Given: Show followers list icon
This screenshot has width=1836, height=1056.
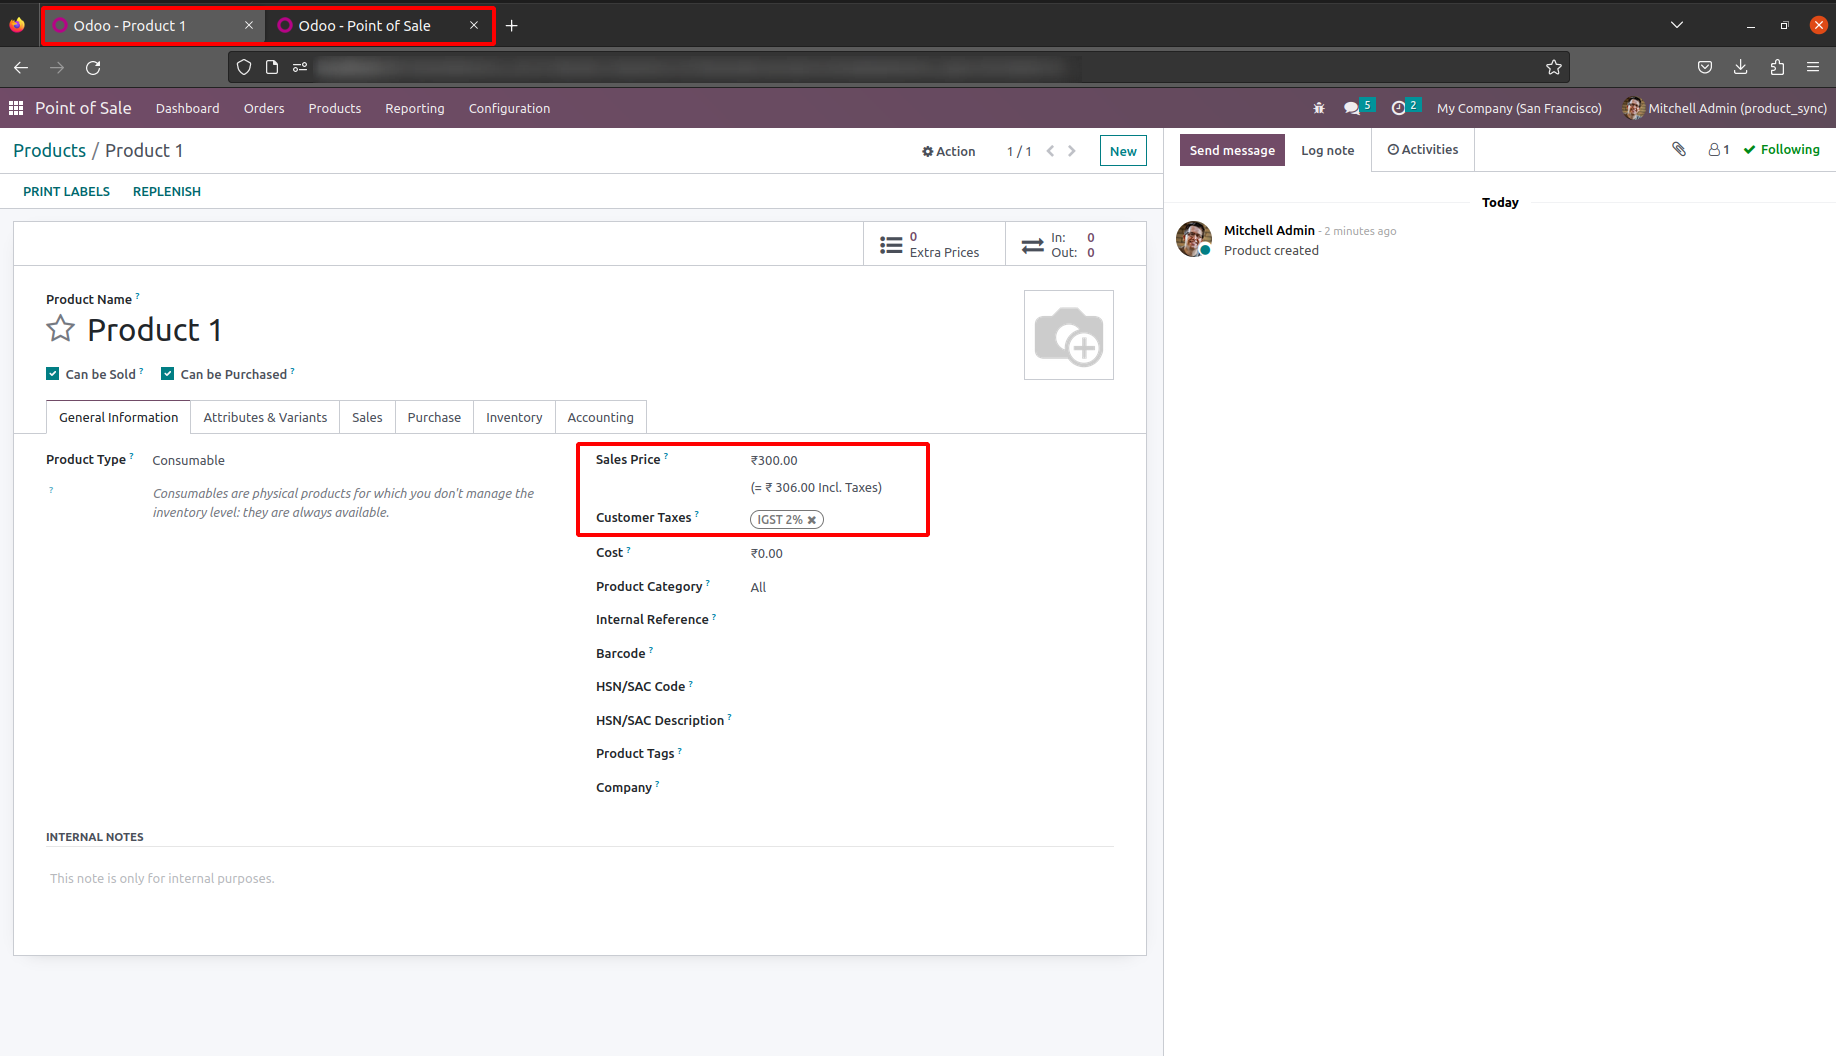Looking at the screenshot, I should pyautogui.click(x=1719, y=150).
